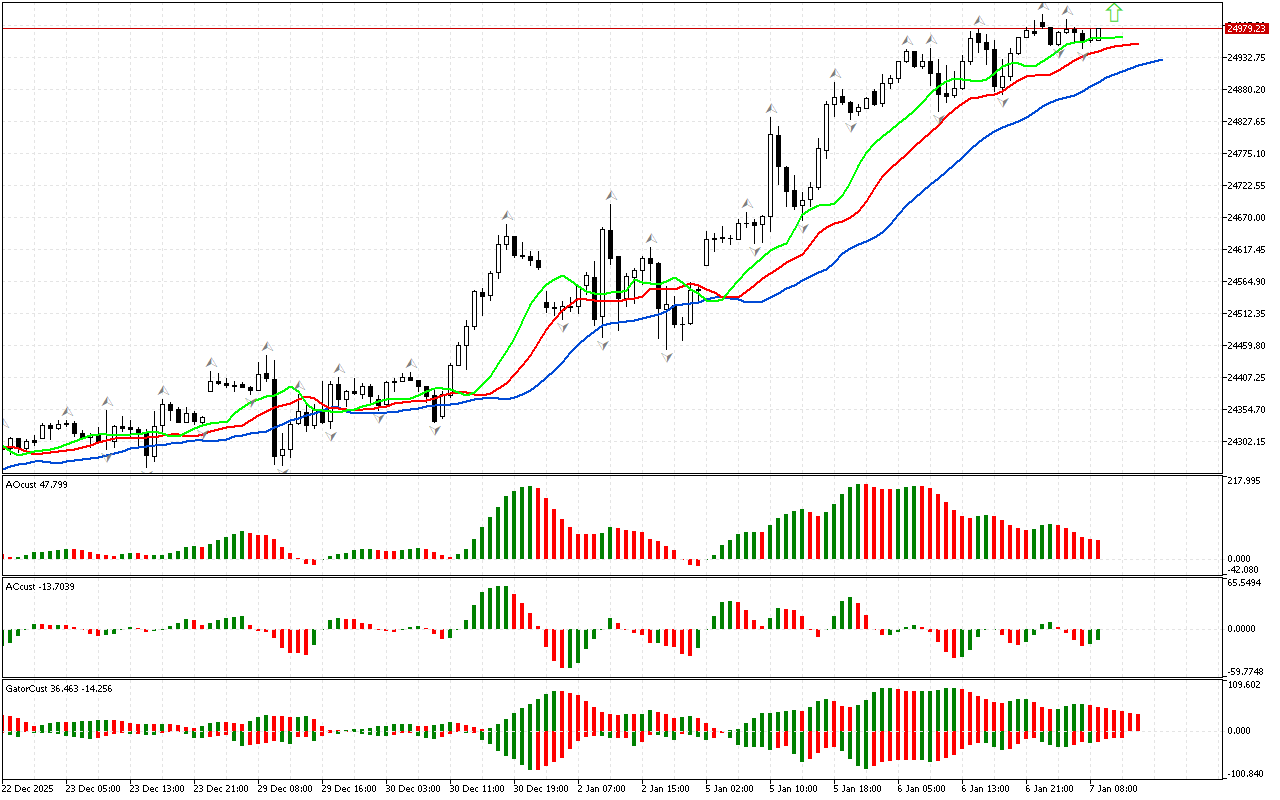Image resolution: width=1280 pixels, height=800 pixels.
Task: Click the '5 Jan 10:00' time axis label
Action: (793, 788)
